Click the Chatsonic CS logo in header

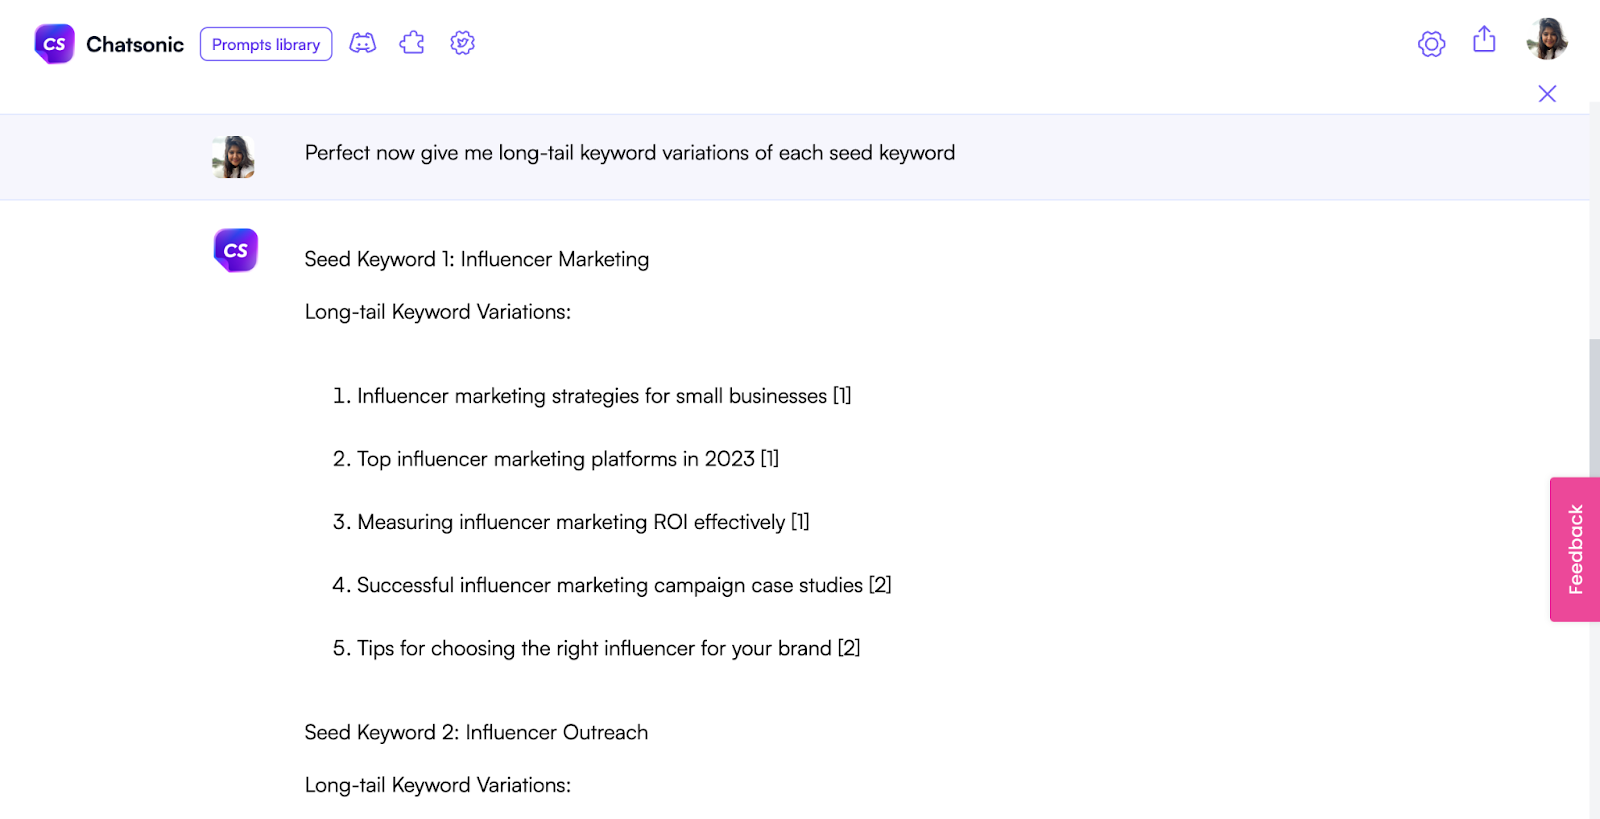coord(54,44)
